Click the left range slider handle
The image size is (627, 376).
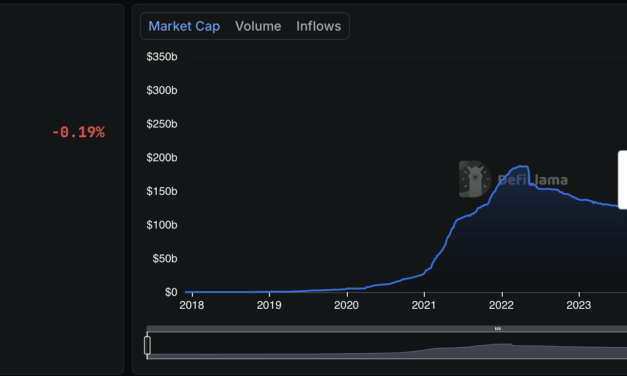coord(147,345)
